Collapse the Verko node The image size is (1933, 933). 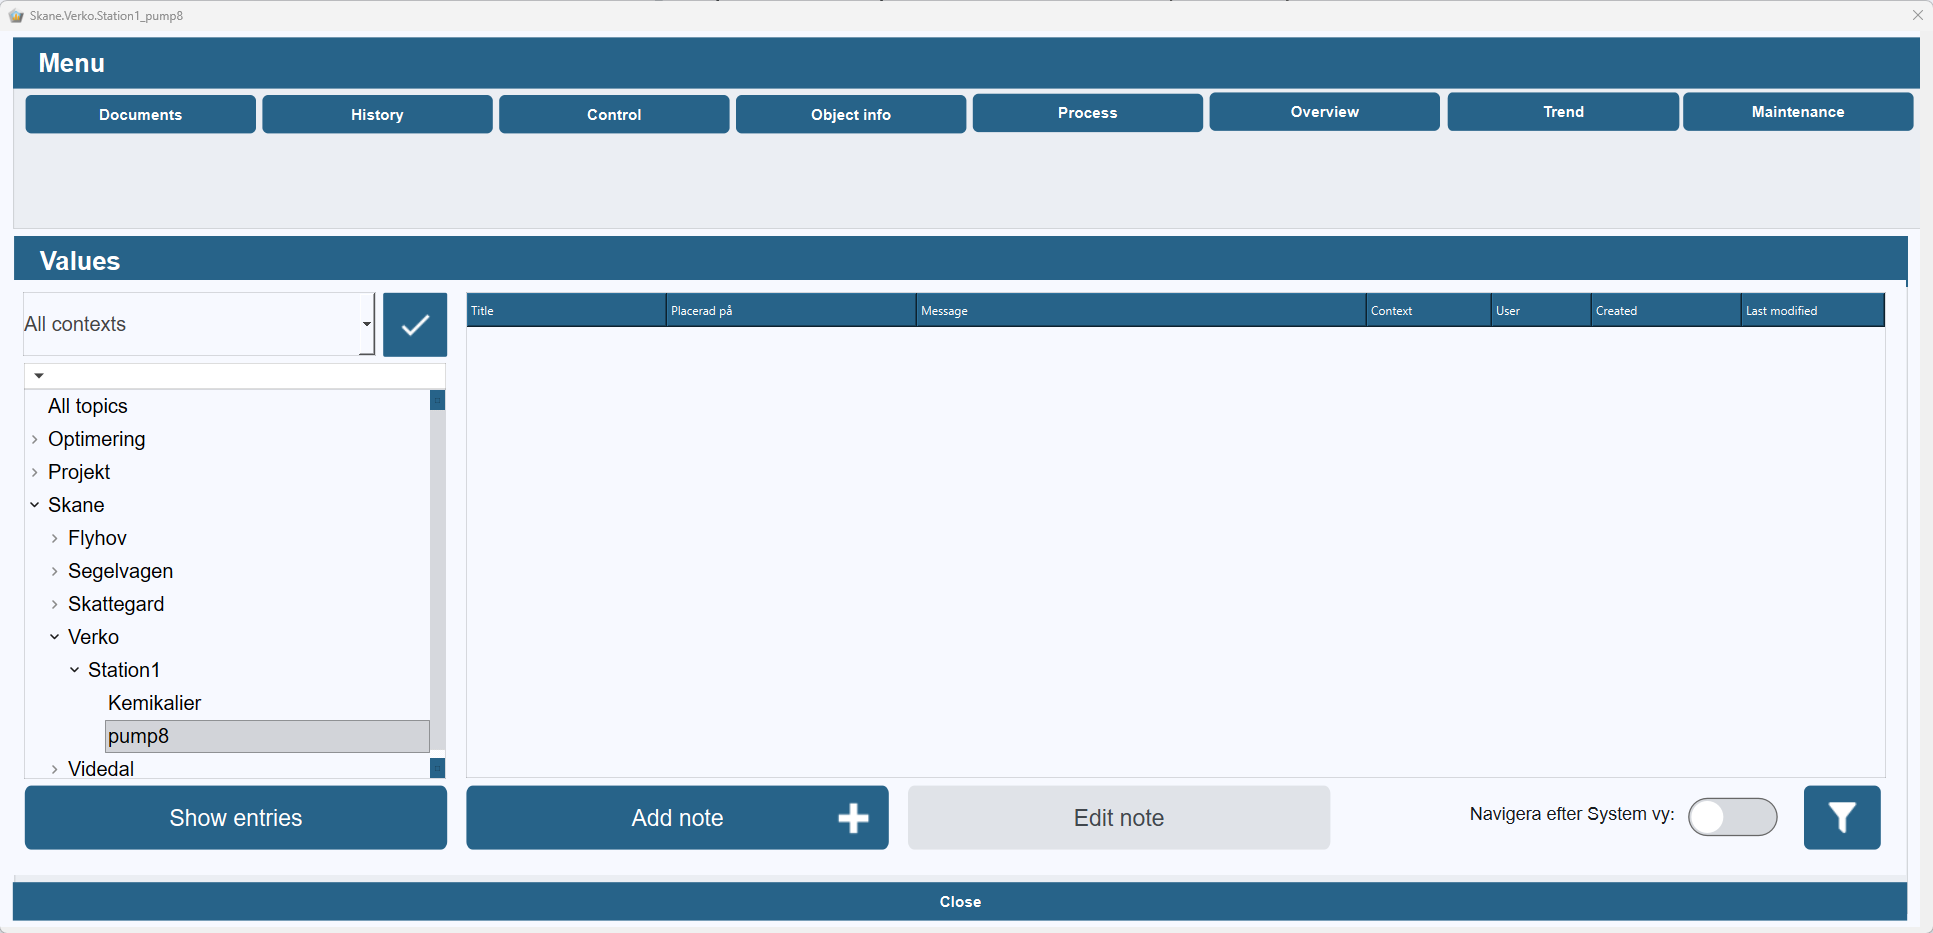pos(55,637)
